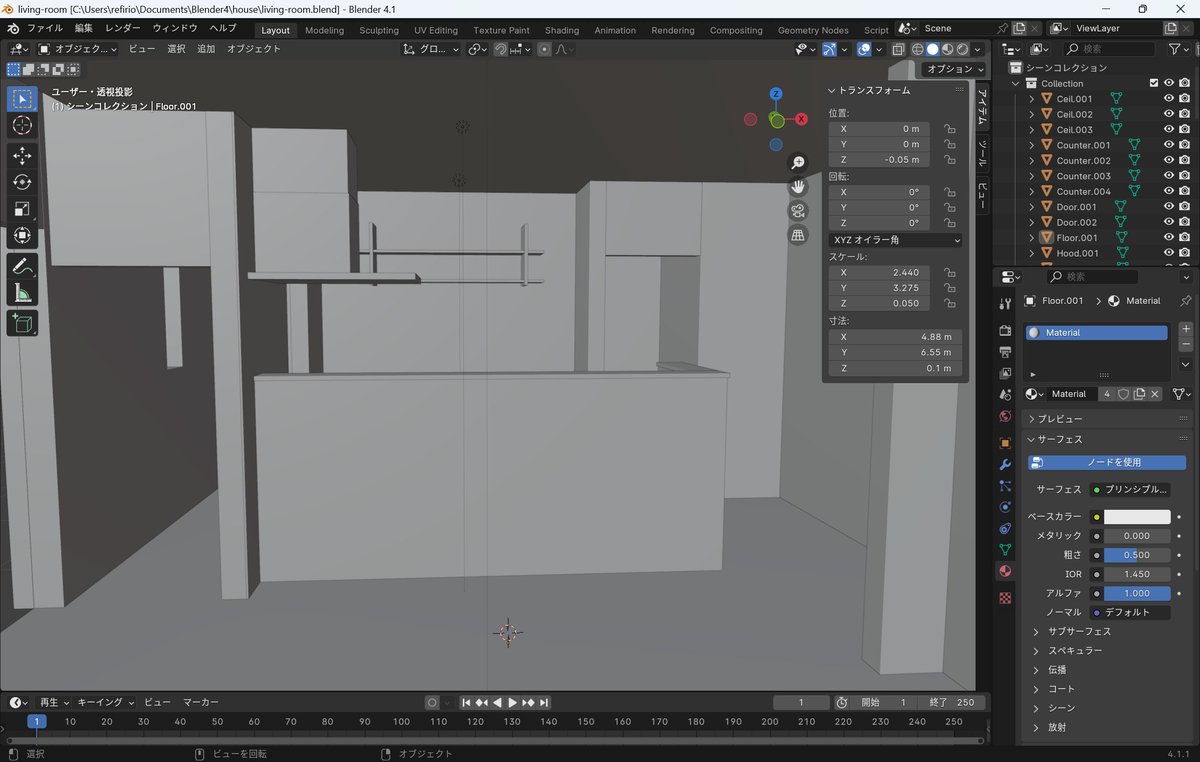
Task: Open the Render properties tab icon
Action: (1005, 330)
